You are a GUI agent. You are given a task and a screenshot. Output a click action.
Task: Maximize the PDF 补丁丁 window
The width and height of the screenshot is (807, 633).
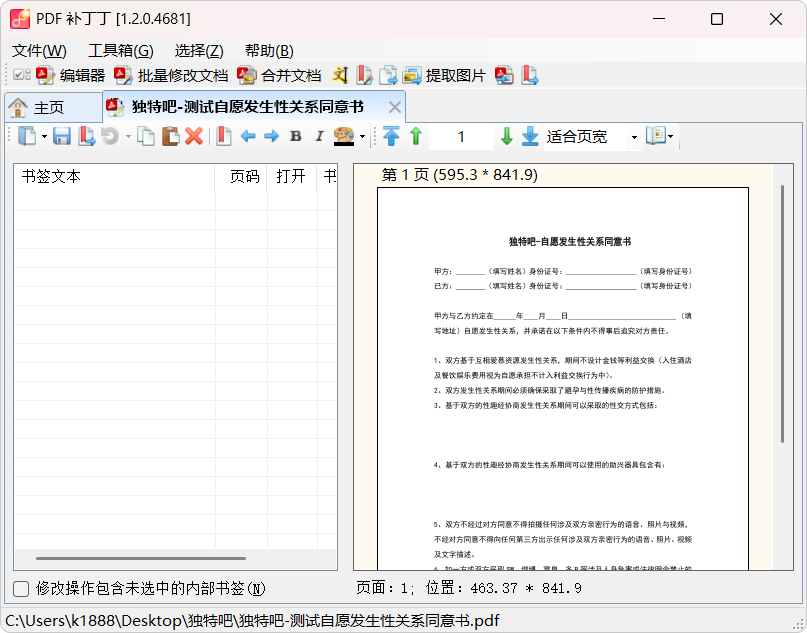(x=716, y=19)
